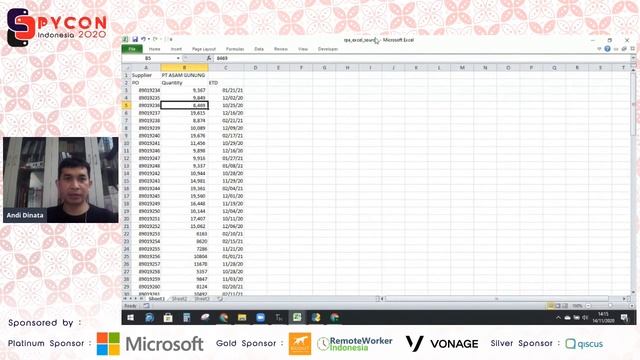Open the Python taskbar icon

316,318
